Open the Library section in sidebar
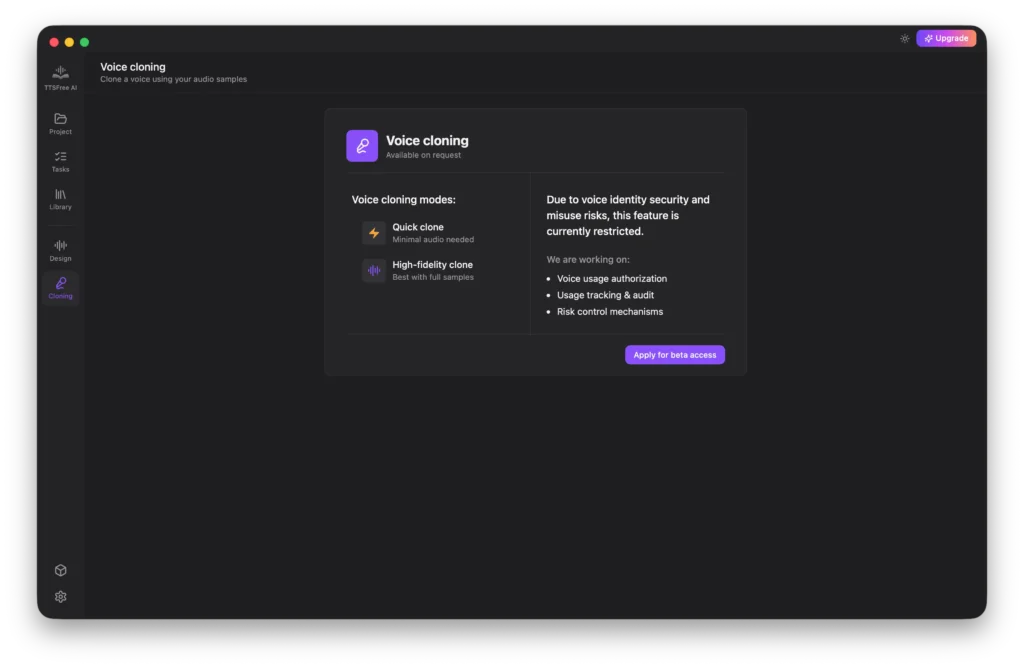 [x=60, y=199]
